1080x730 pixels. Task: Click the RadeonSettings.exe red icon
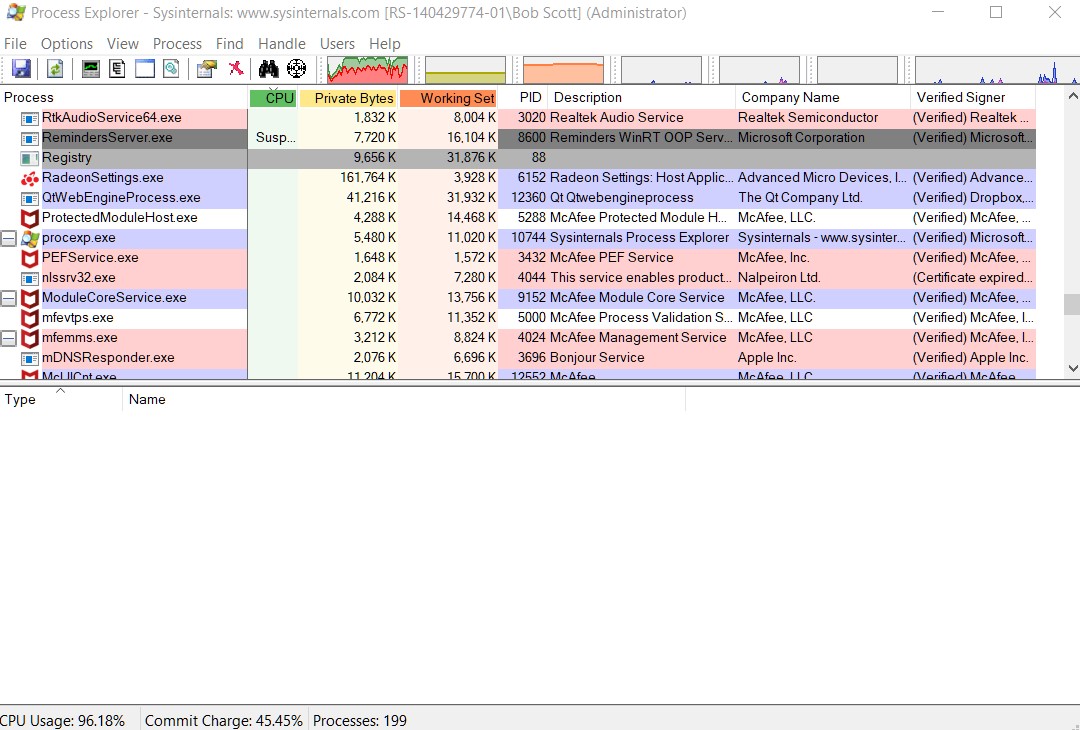(30, 178)
